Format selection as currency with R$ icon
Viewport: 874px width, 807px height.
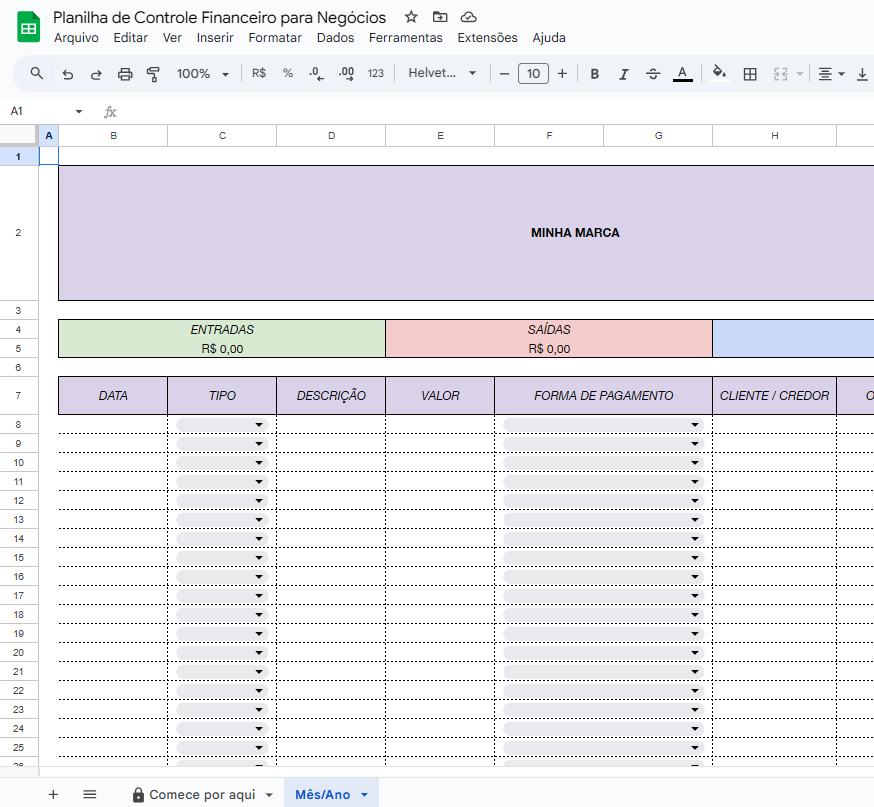(x=258, y=73)
